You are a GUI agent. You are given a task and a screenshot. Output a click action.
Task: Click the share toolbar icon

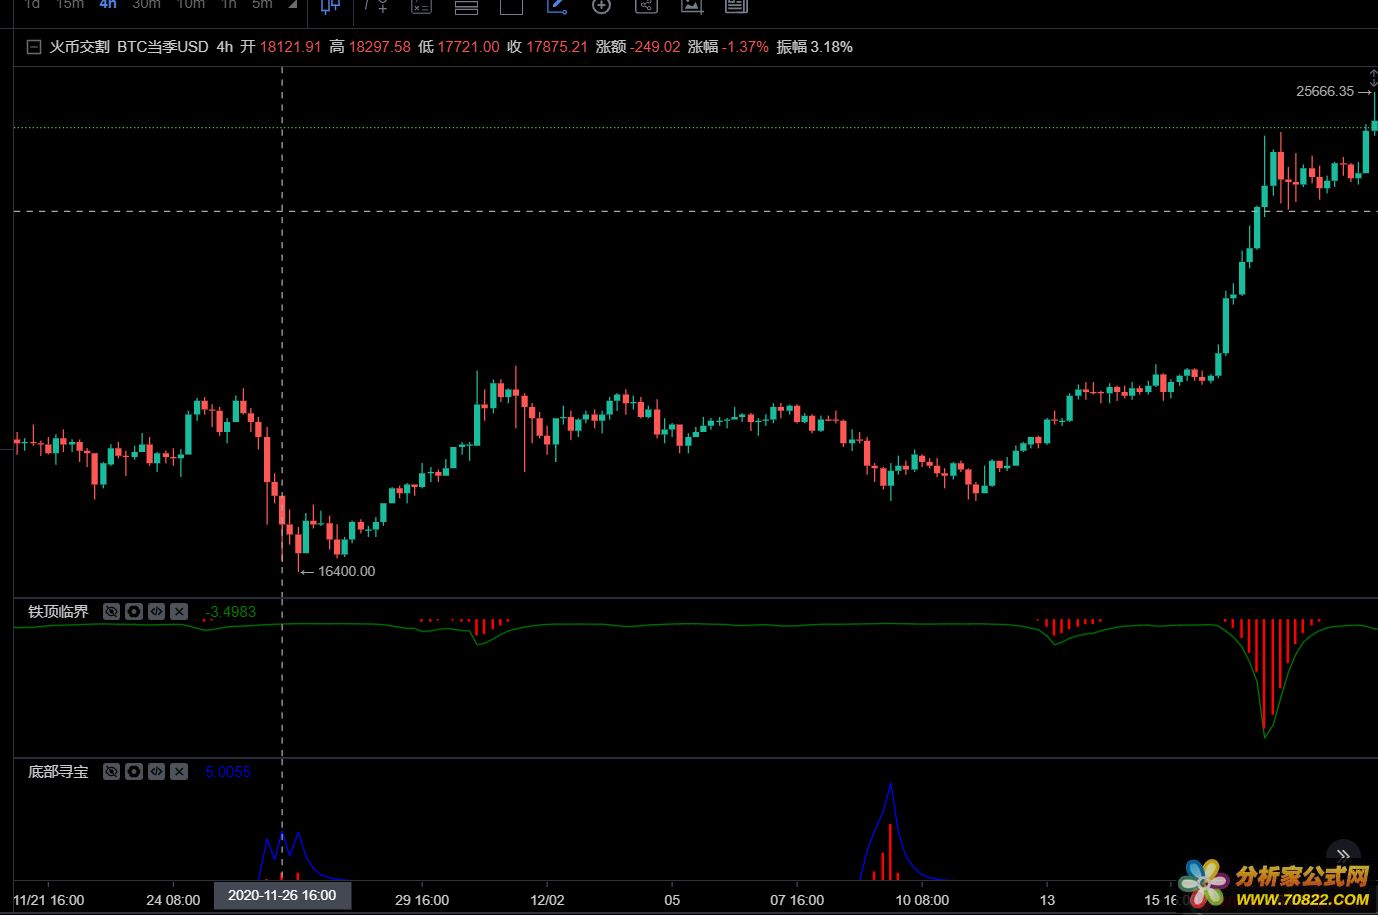point(646,6)
